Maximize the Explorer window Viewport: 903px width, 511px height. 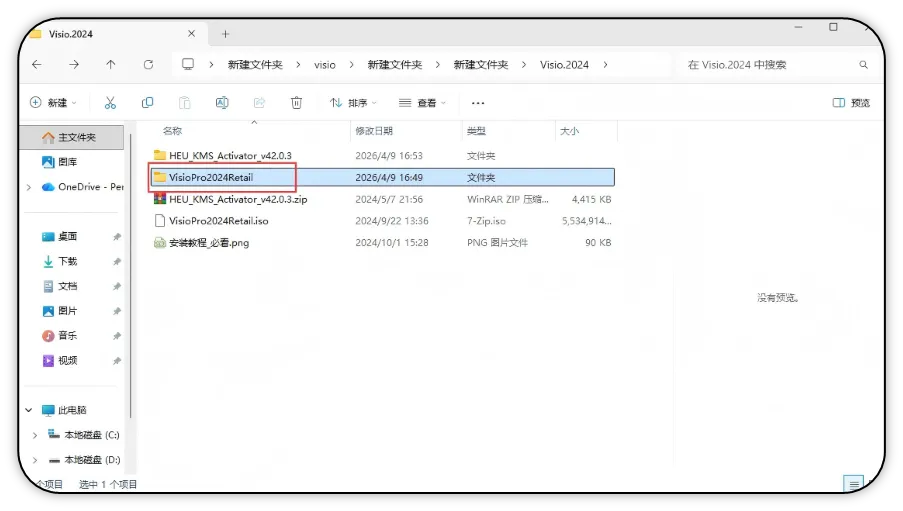point(833,27)
